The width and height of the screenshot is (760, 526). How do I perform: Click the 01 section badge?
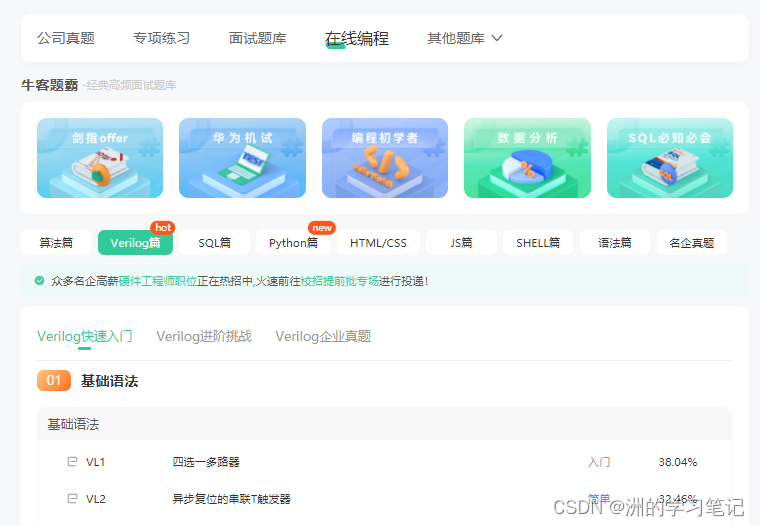[54, 381]
